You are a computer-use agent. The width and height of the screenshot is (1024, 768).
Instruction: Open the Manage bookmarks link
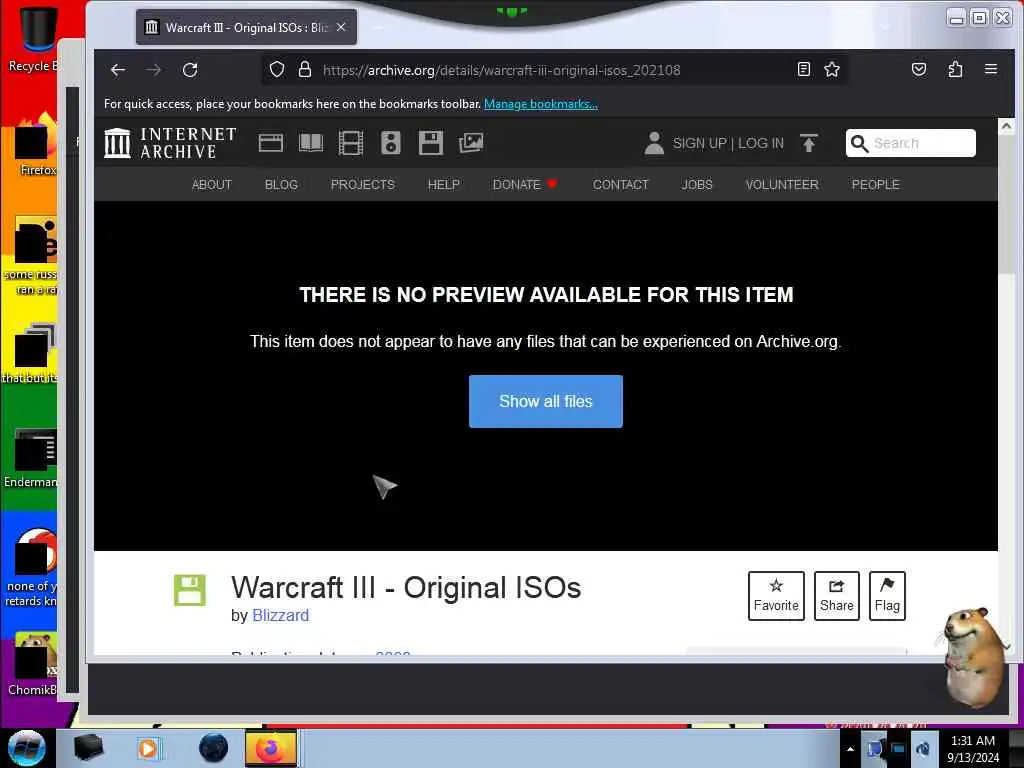pos(541,104)
